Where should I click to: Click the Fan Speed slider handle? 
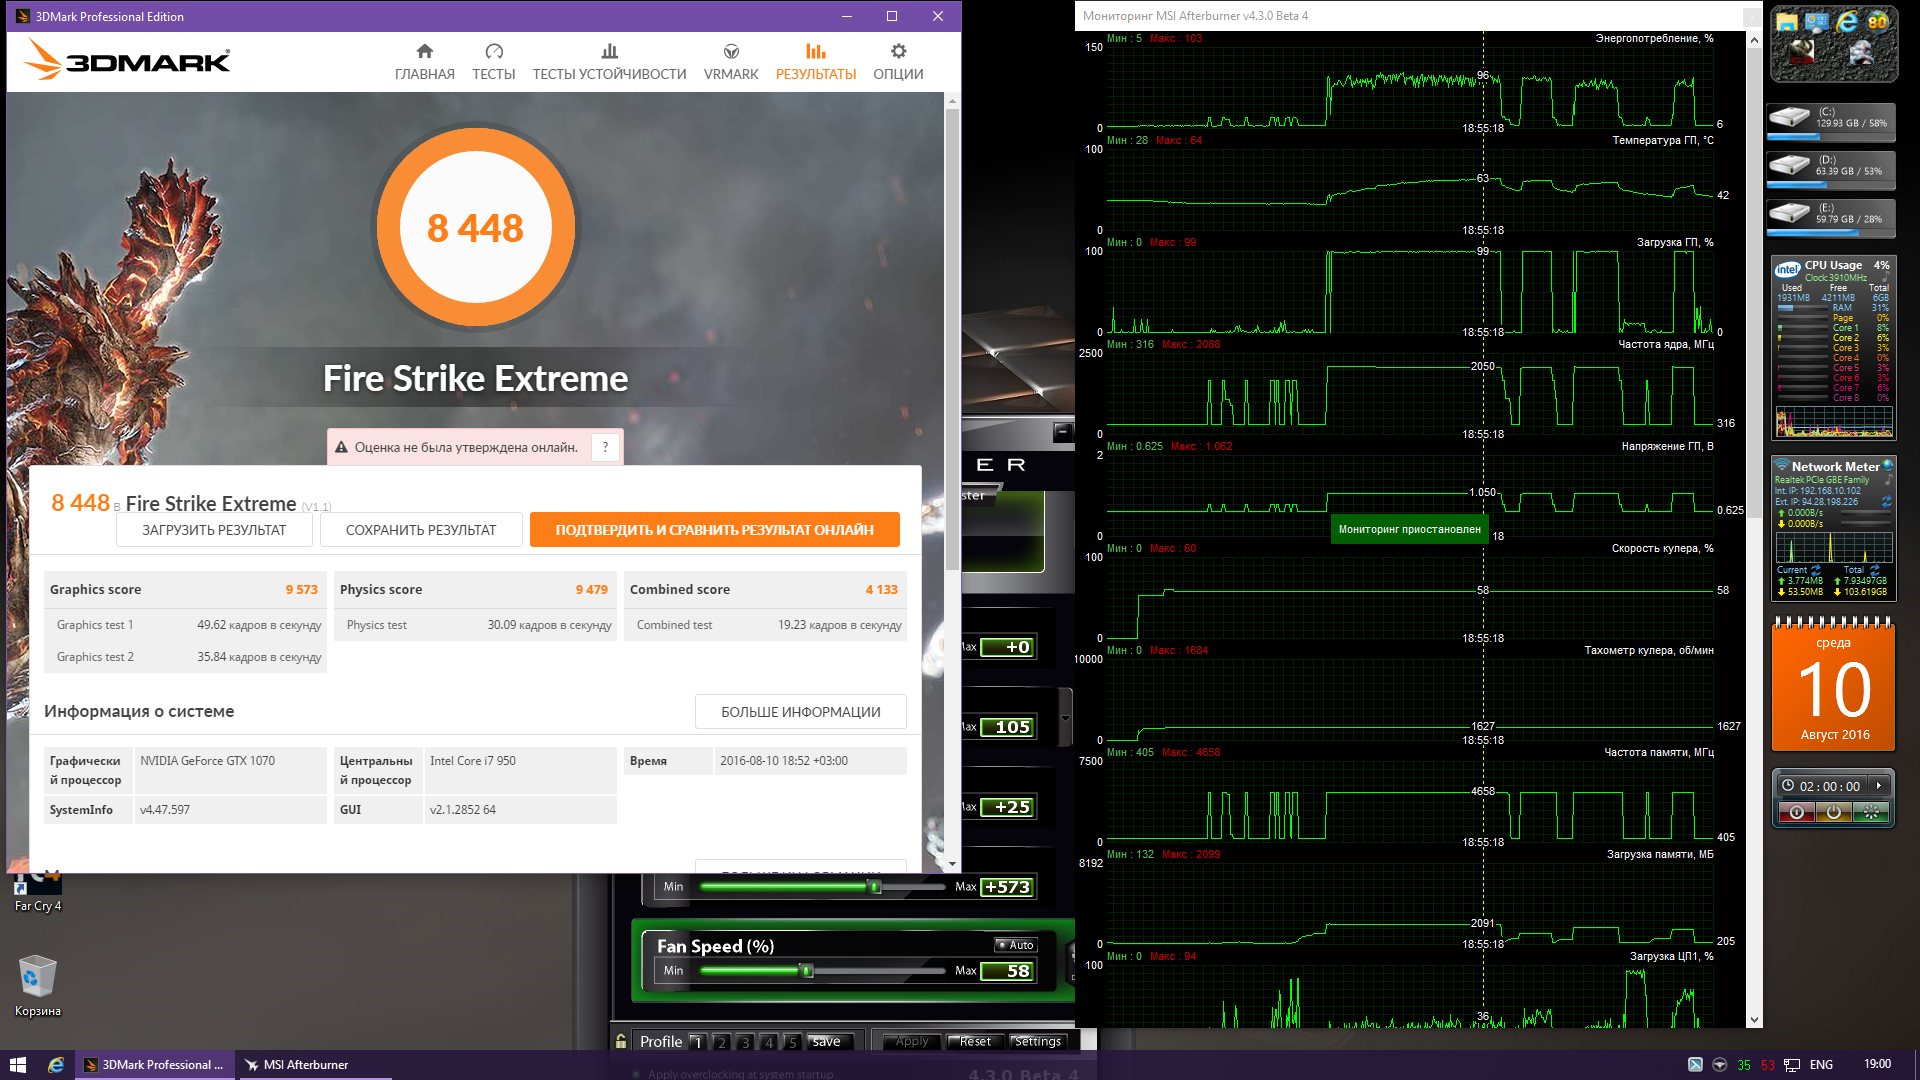807,970
